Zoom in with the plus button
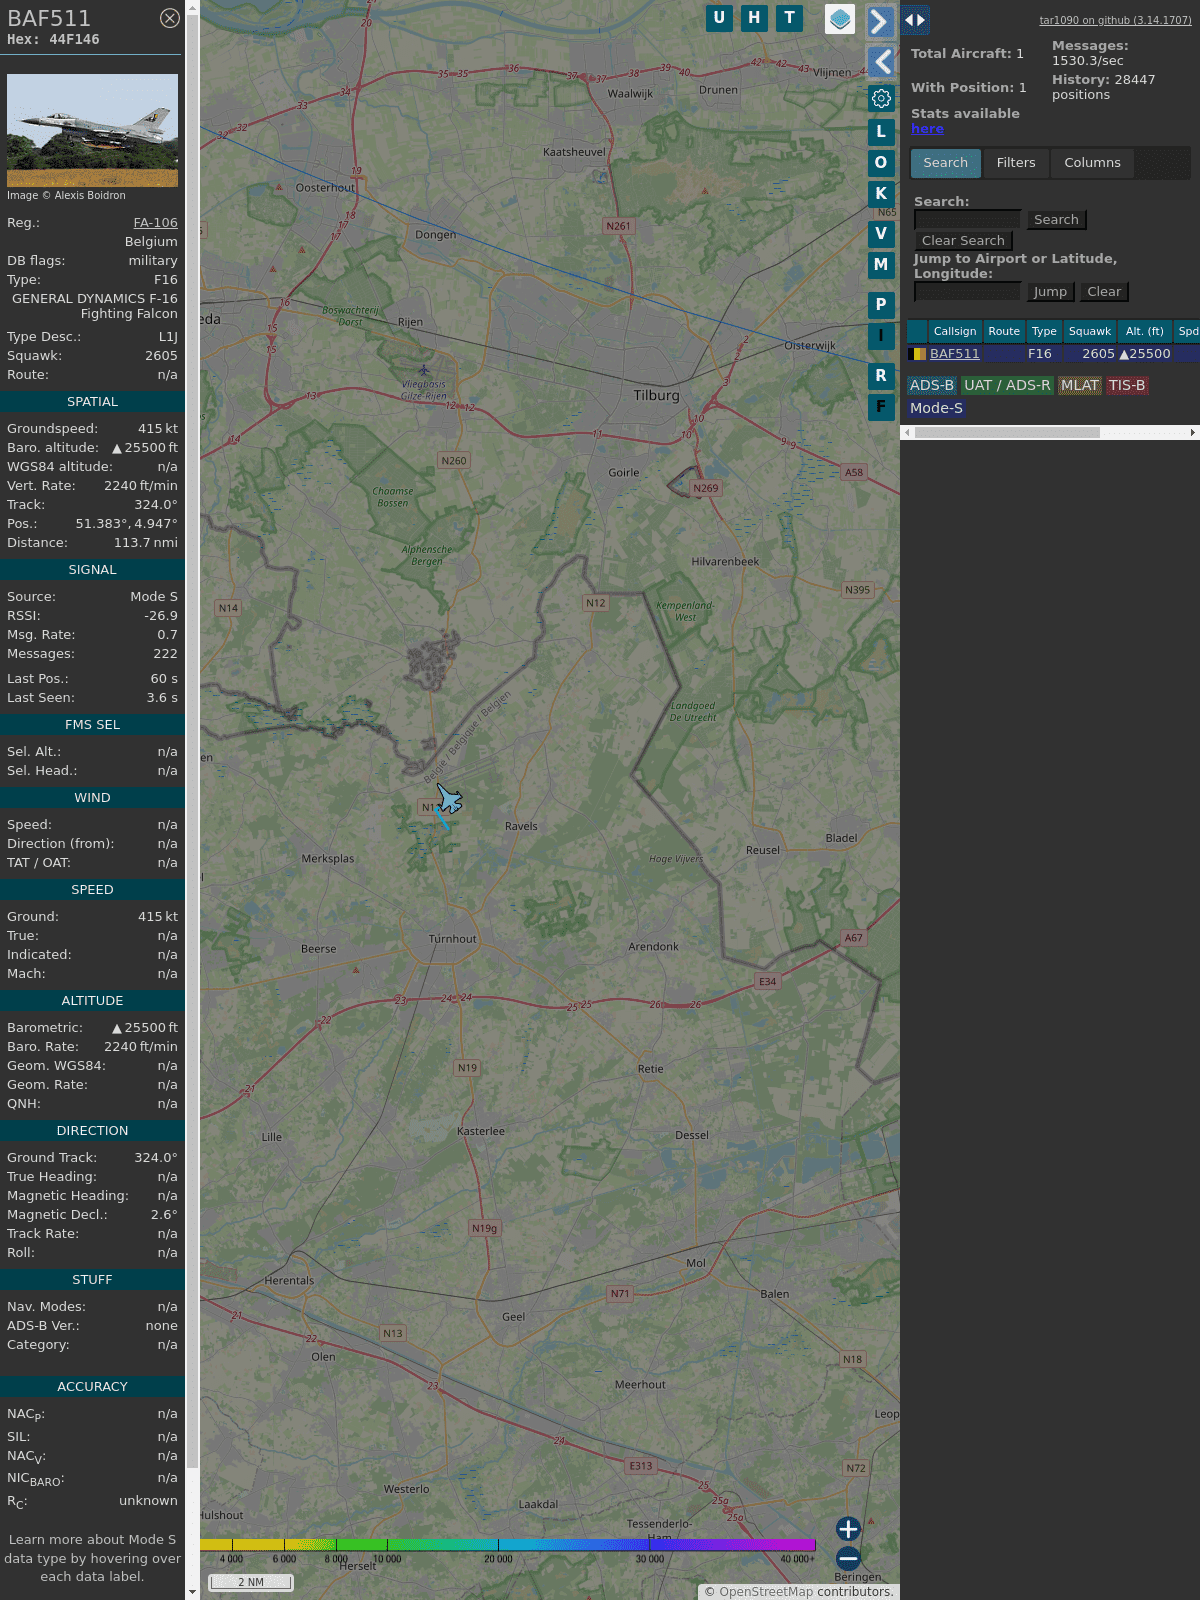 pyautogui.click(x=848, y=1529)
